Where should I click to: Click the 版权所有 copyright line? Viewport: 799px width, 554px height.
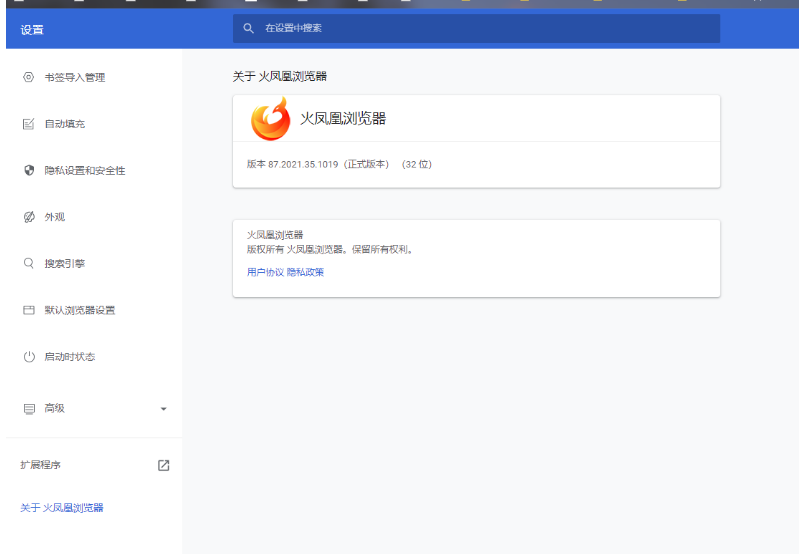(330, 249)
